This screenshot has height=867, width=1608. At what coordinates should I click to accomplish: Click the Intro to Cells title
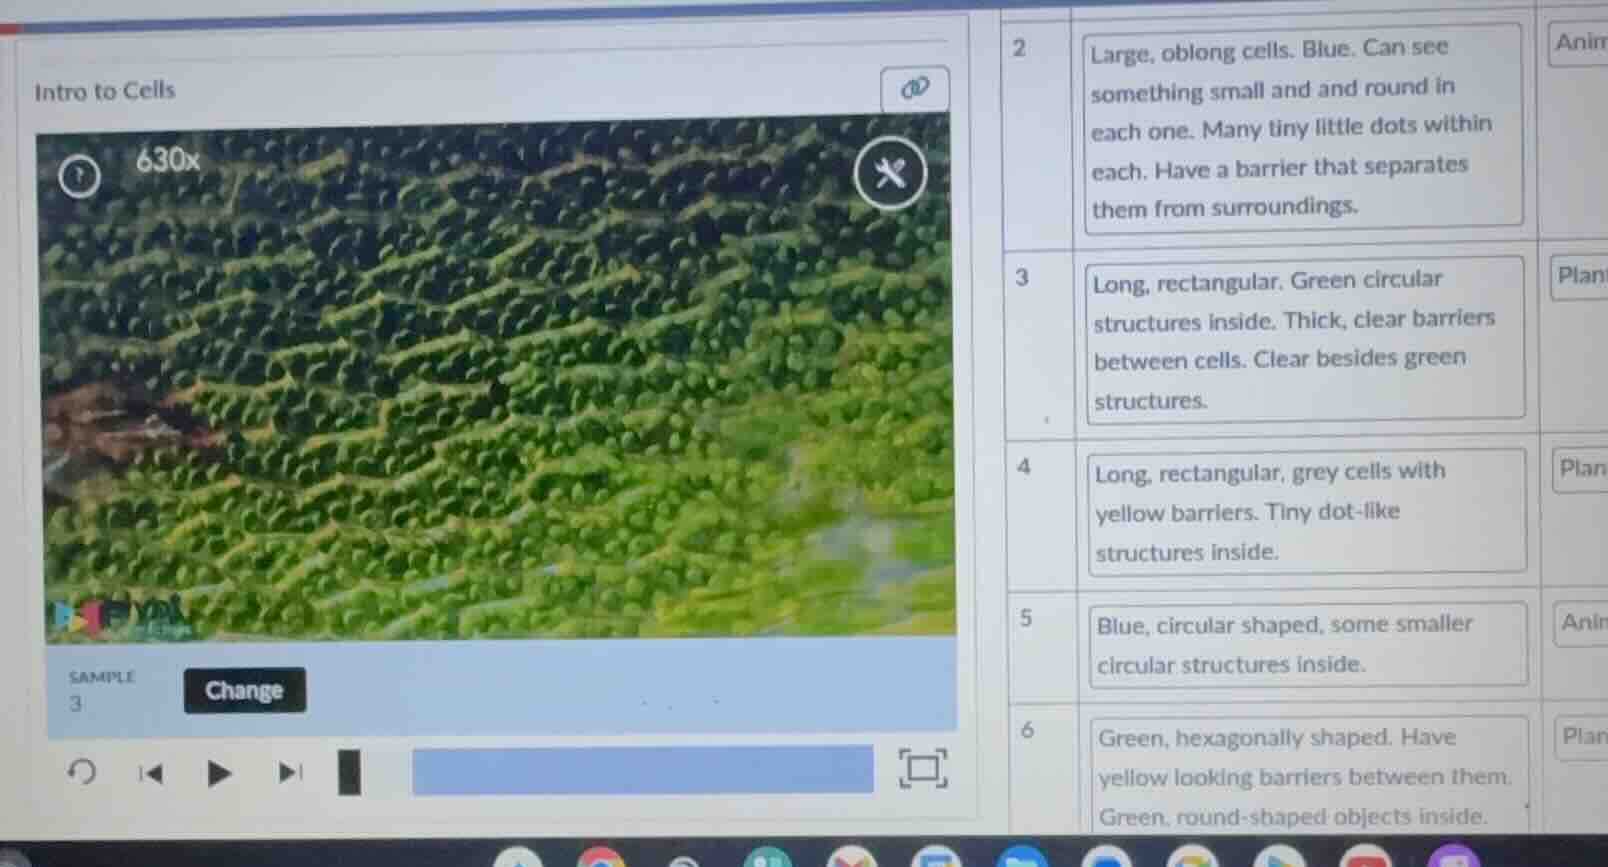click(104, 91)
